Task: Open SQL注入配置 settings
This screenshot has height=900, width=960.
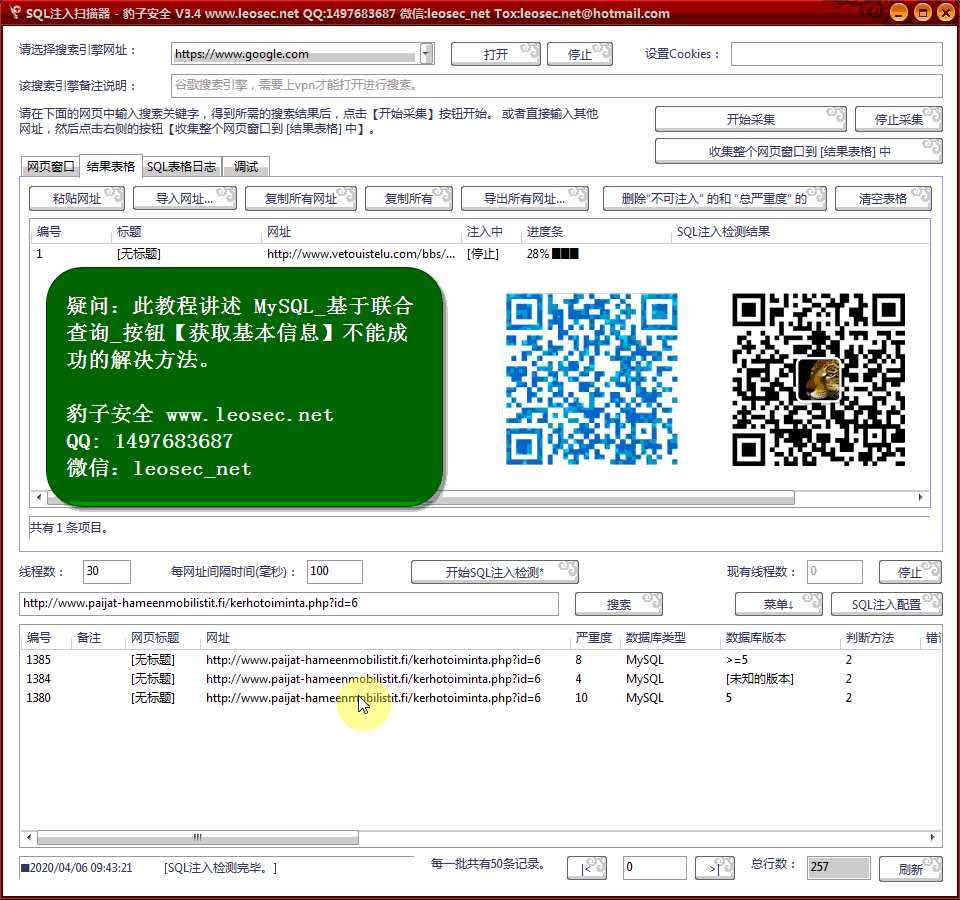Action: pos(886,604)
